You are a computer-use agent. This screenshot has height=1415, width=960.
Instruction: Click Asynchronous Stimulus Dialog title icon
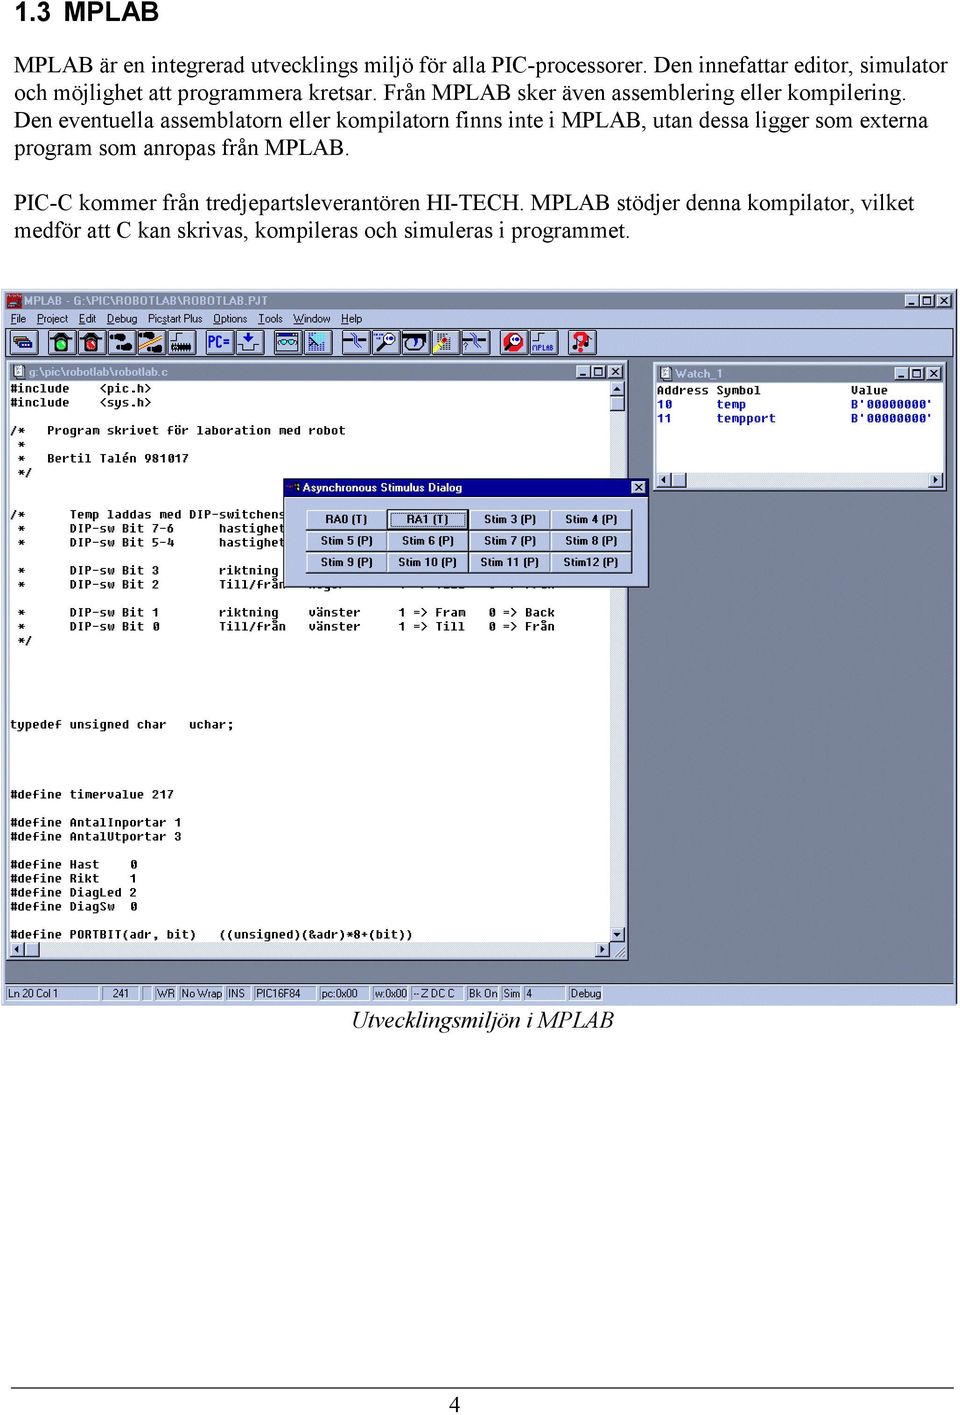(x=294, y=487)
